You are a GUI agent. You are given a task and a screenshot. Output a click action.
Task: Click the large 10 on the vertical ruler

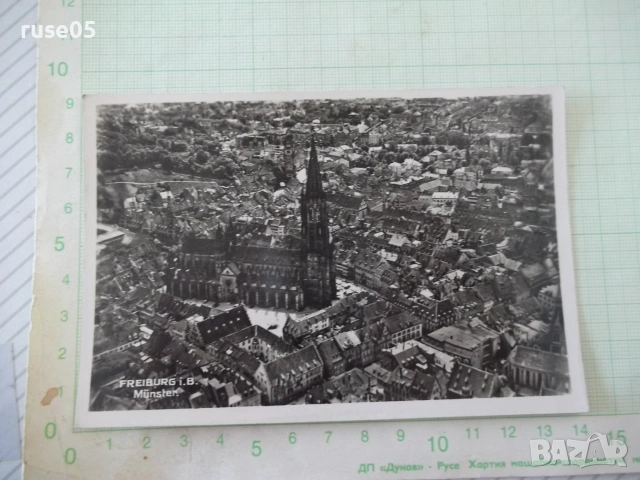58,69
